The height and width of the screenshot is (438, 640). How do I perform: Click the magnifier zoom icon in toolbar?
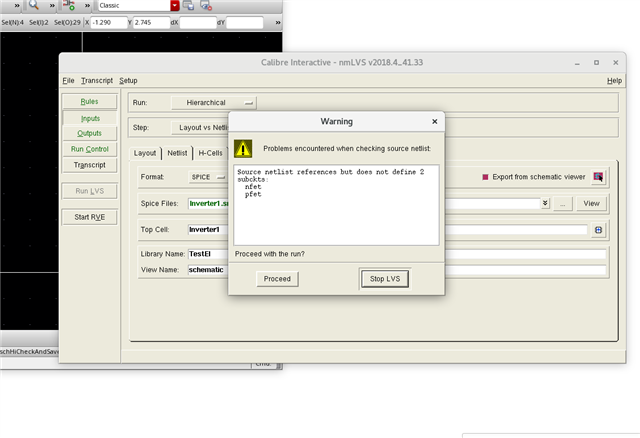click(x=33, y=6)
